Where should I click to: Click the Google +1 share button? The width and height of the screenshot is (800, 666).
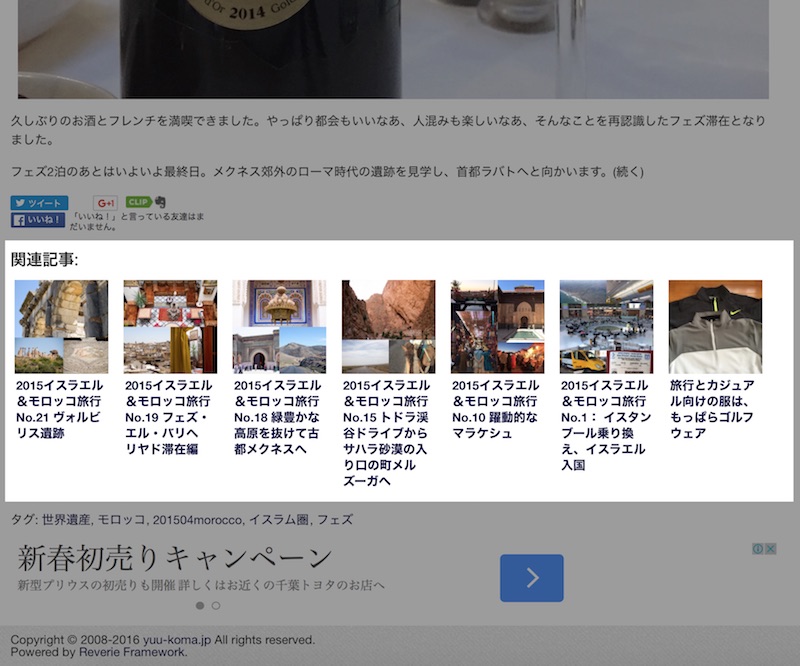click(x=105, y=203)
